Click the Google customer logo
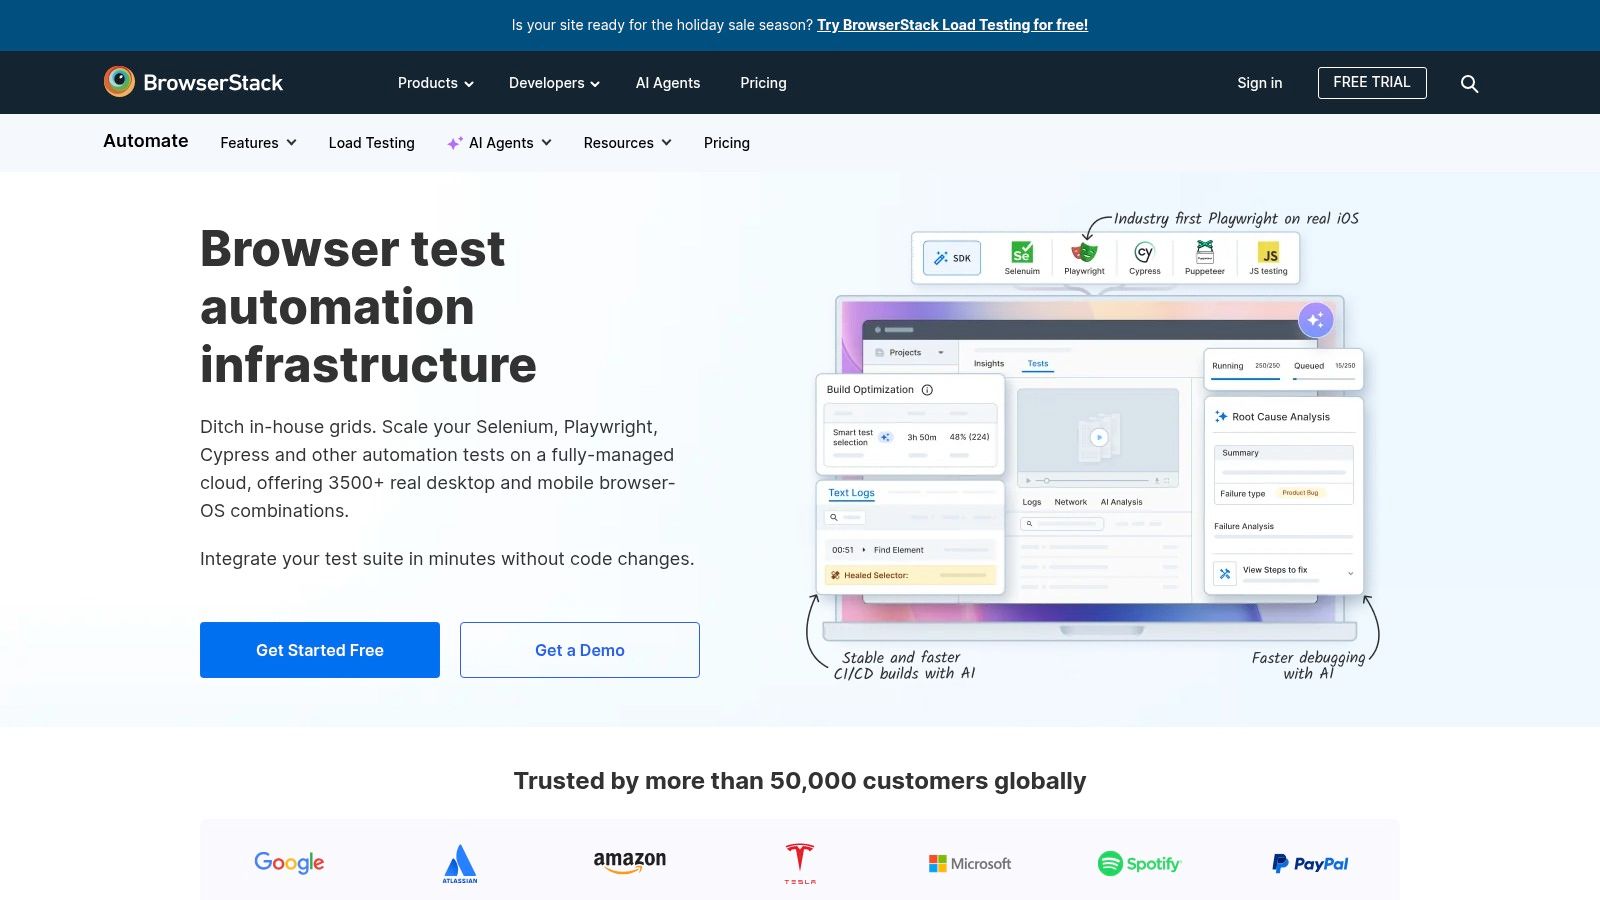 289,862
